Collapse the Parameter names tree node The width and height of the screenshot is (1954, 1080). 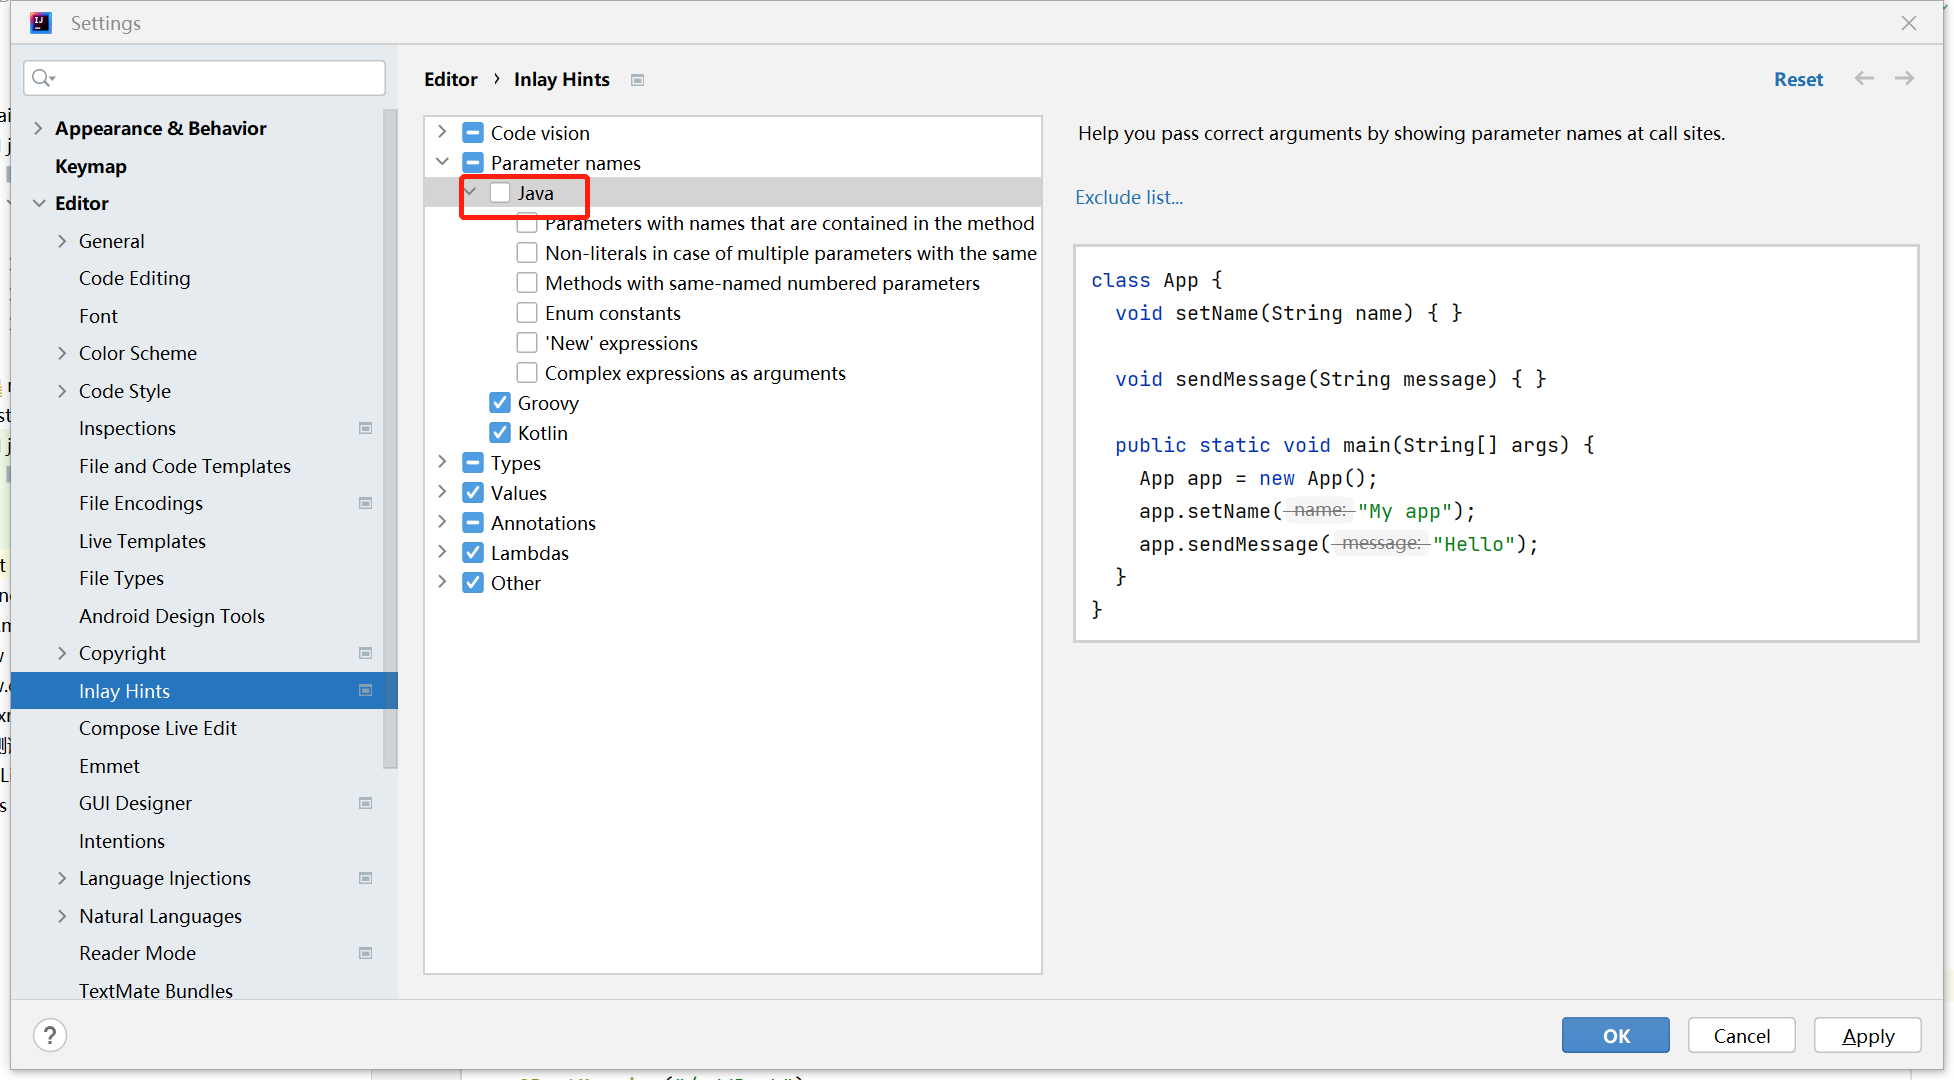[x=442, y=162]
